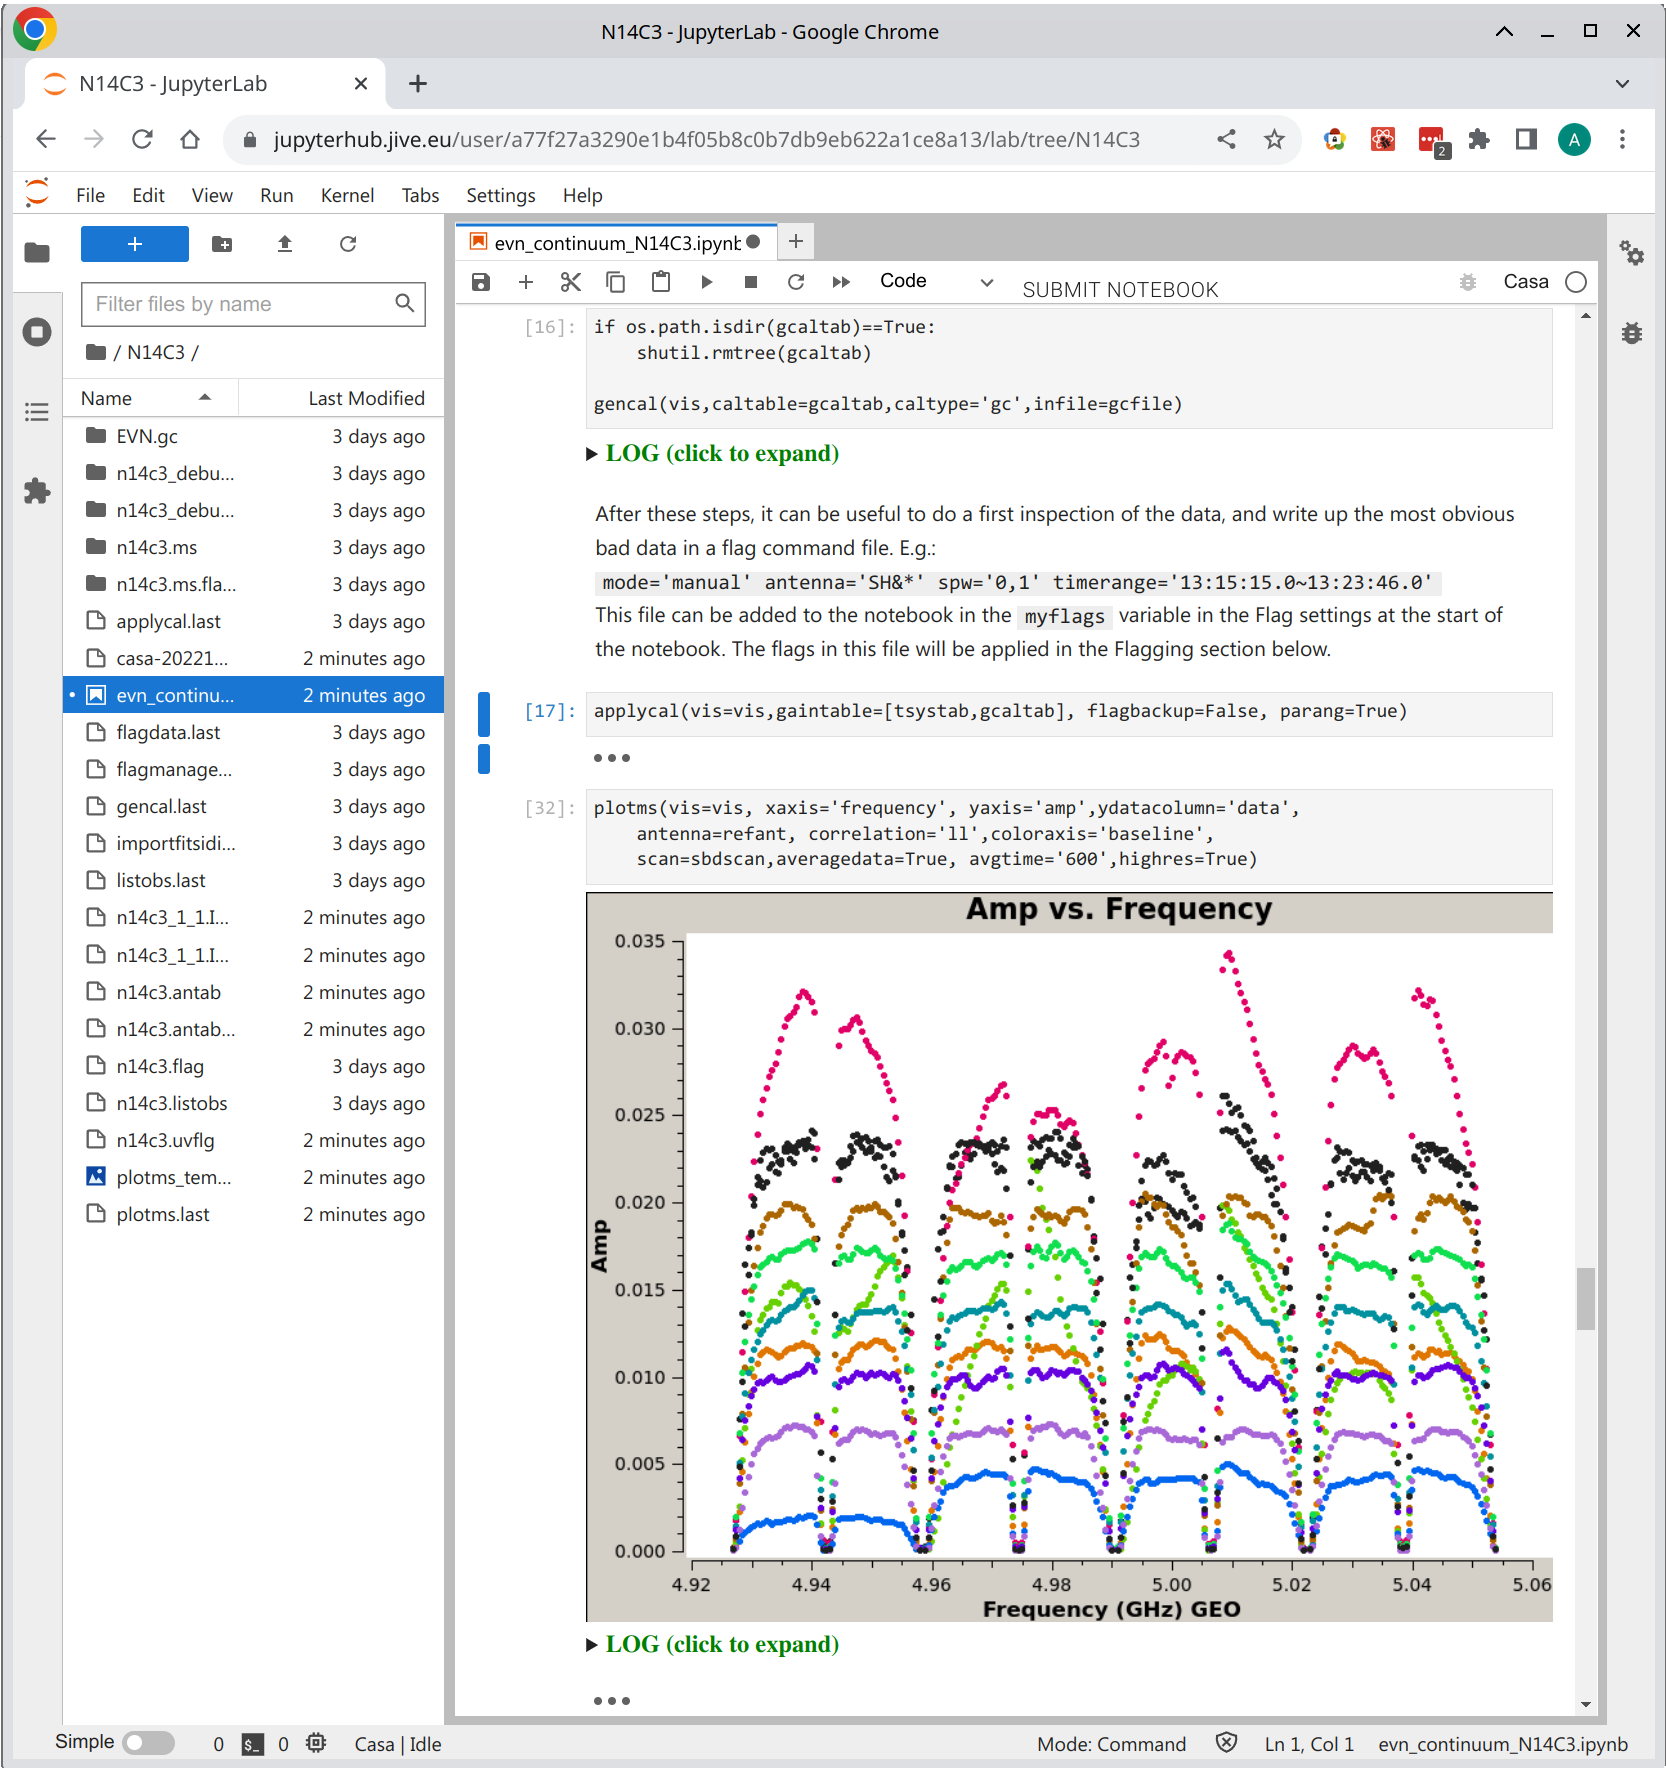Screen dimensions: 1666x1770
Task: Open the Edit menu
Action: (148, 195)
